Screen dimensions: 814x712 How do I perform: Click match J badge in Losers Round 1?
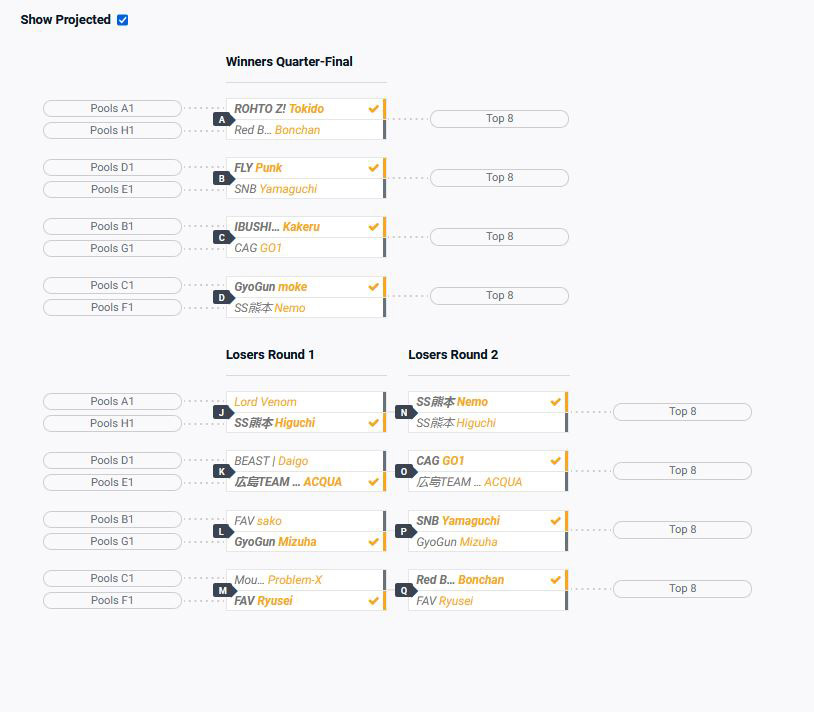tap(222, 412)
